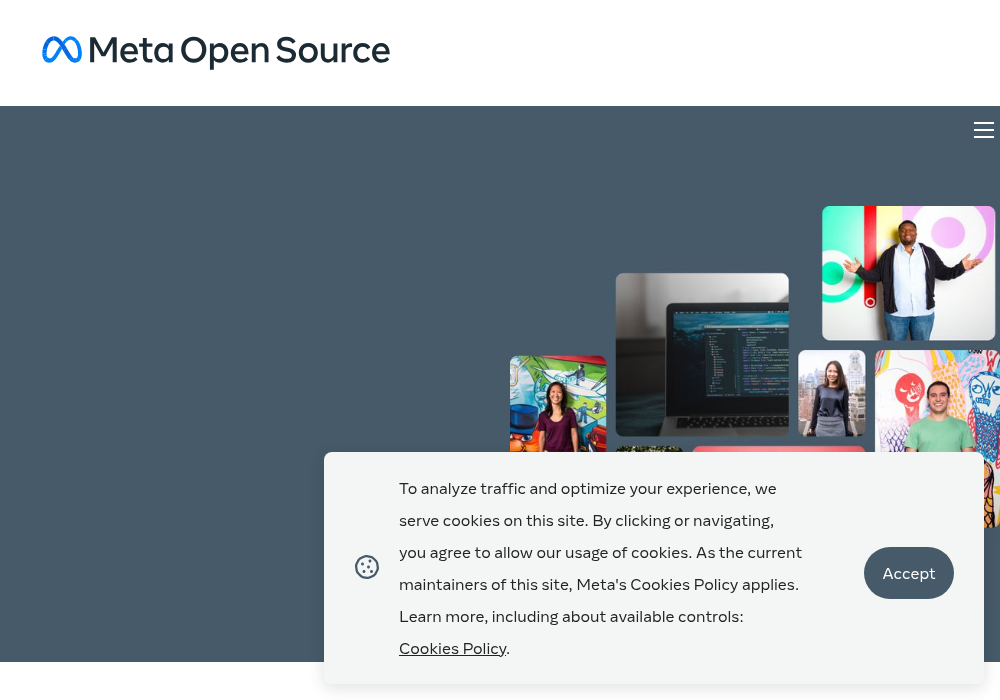Click the text 'Learn more, including about available controls:'

(571, 617)
